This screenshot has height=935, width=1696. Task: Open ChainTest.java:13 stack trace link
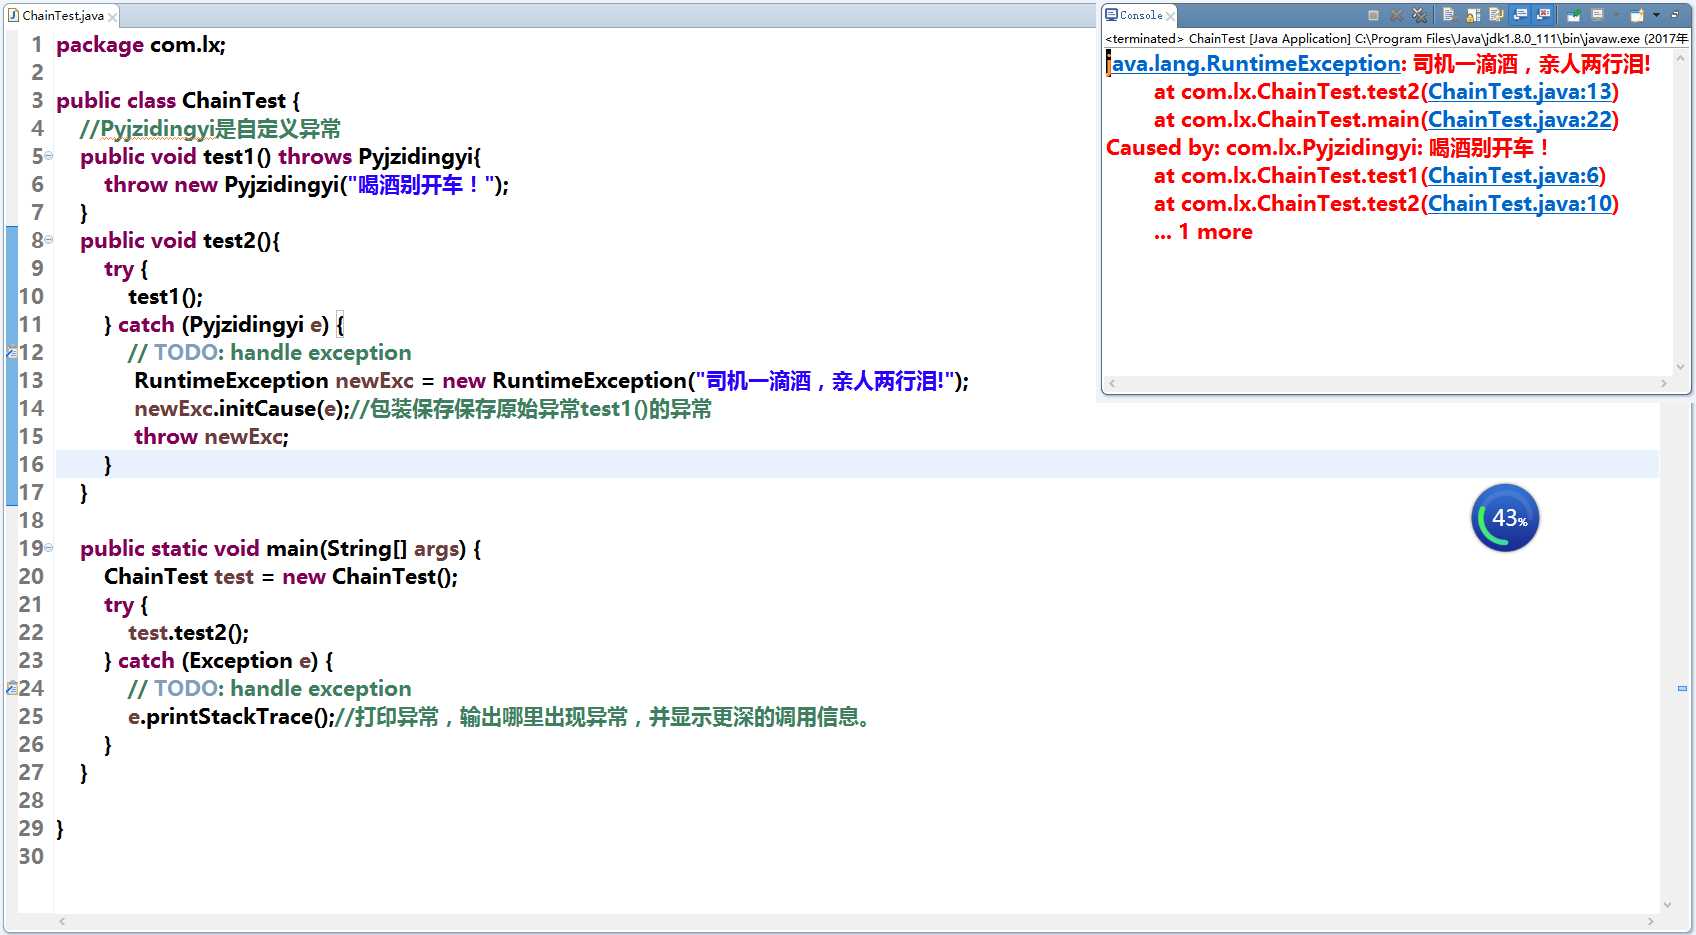point(1520,92)
